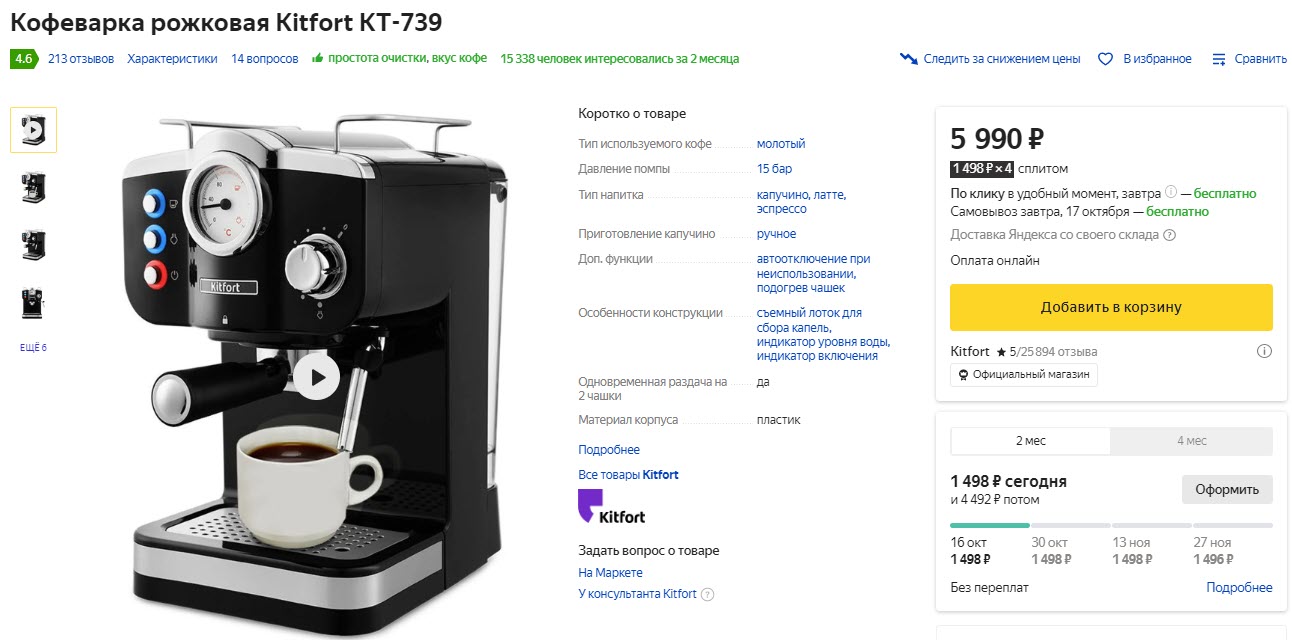1292x640 pixels.
Task: Click the Kitfort brand logo
Action: pyautogui.click(x=612, y=507)
